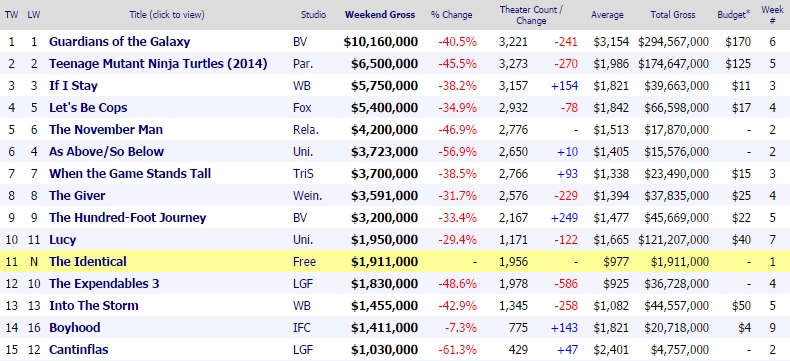Screen dimensions: 790x361
Task: Sort by the Total Gross column header
Action: 673,15
